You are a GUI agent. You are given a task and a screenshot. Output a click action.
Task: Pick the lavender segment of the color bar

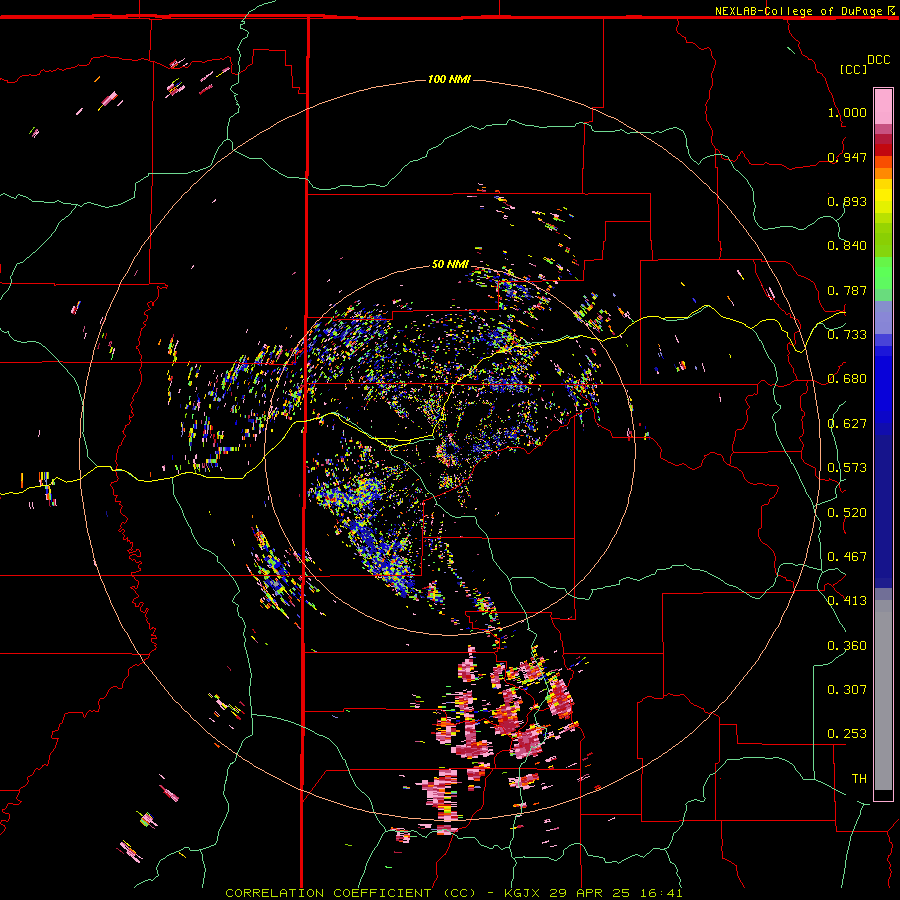click(x=883, y=317)
